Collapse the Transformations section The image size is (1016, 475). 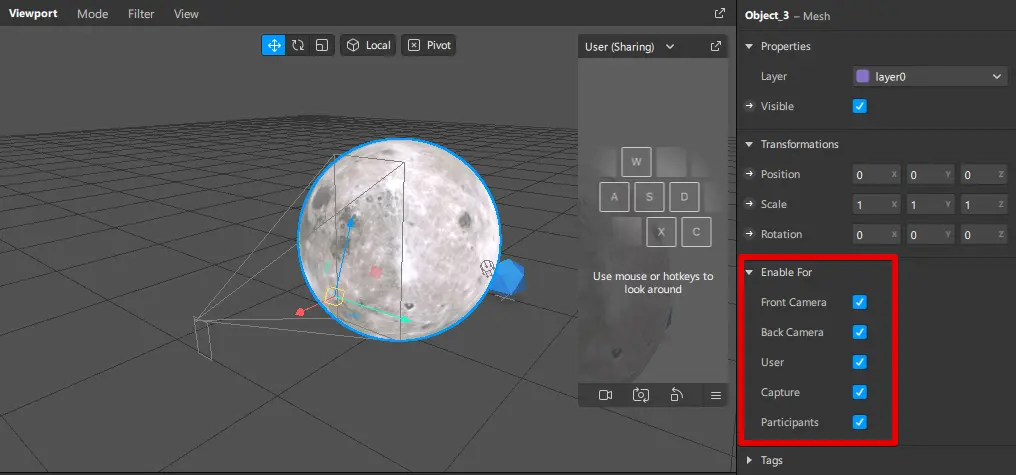pos(749,145)
